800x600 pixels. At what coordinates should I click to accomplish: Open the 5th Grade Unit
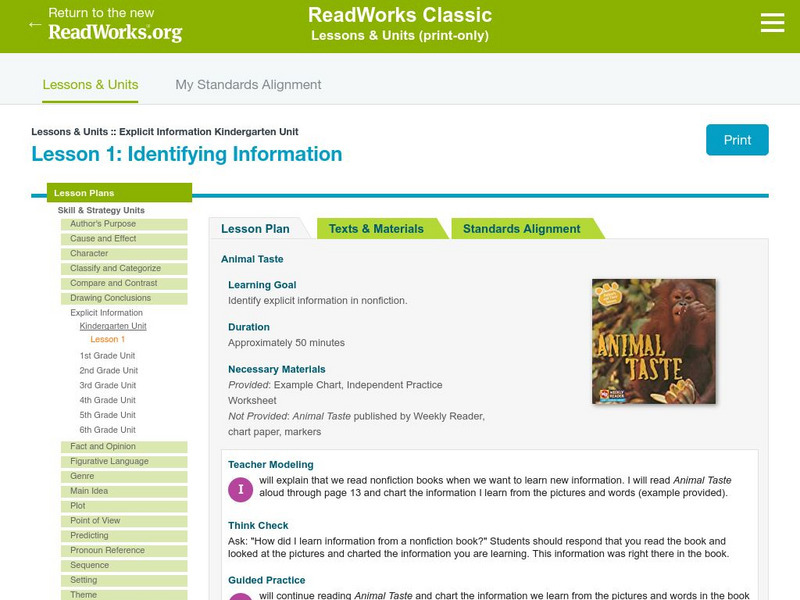[108, 415]
